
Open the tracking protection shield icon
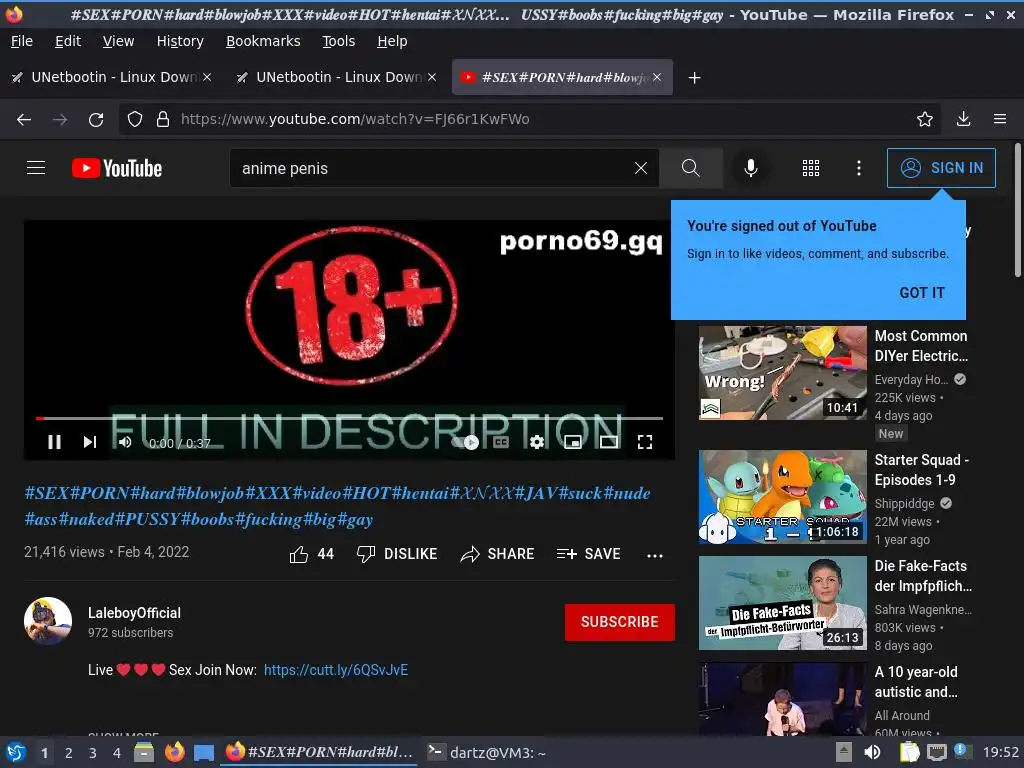[x=135, y=120]
